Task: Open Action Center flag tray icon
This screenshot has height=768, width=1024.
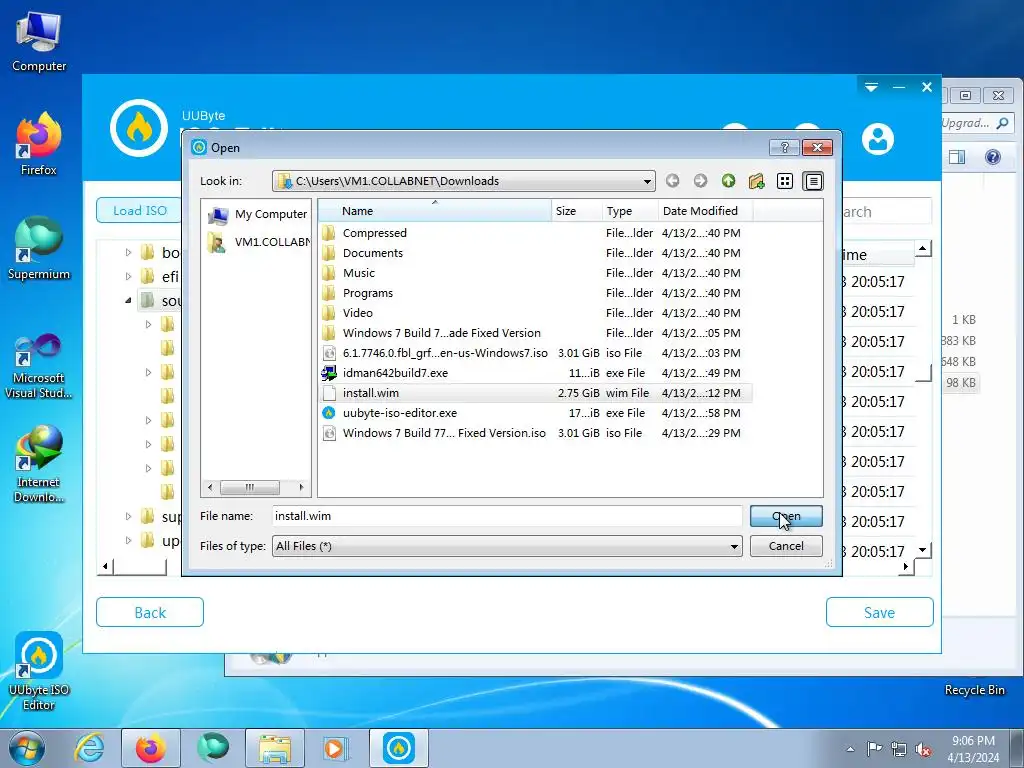Action: [874, 749]
